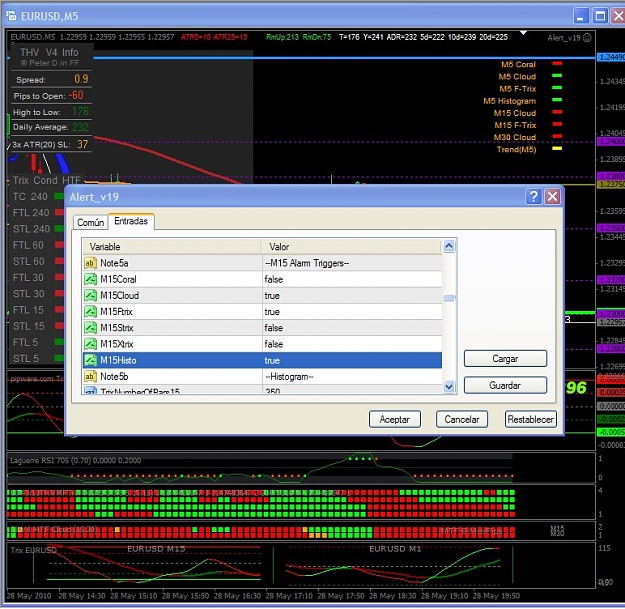Click the Cancelar button
This screenshot has width=625, height=609.
pos(462,420)
